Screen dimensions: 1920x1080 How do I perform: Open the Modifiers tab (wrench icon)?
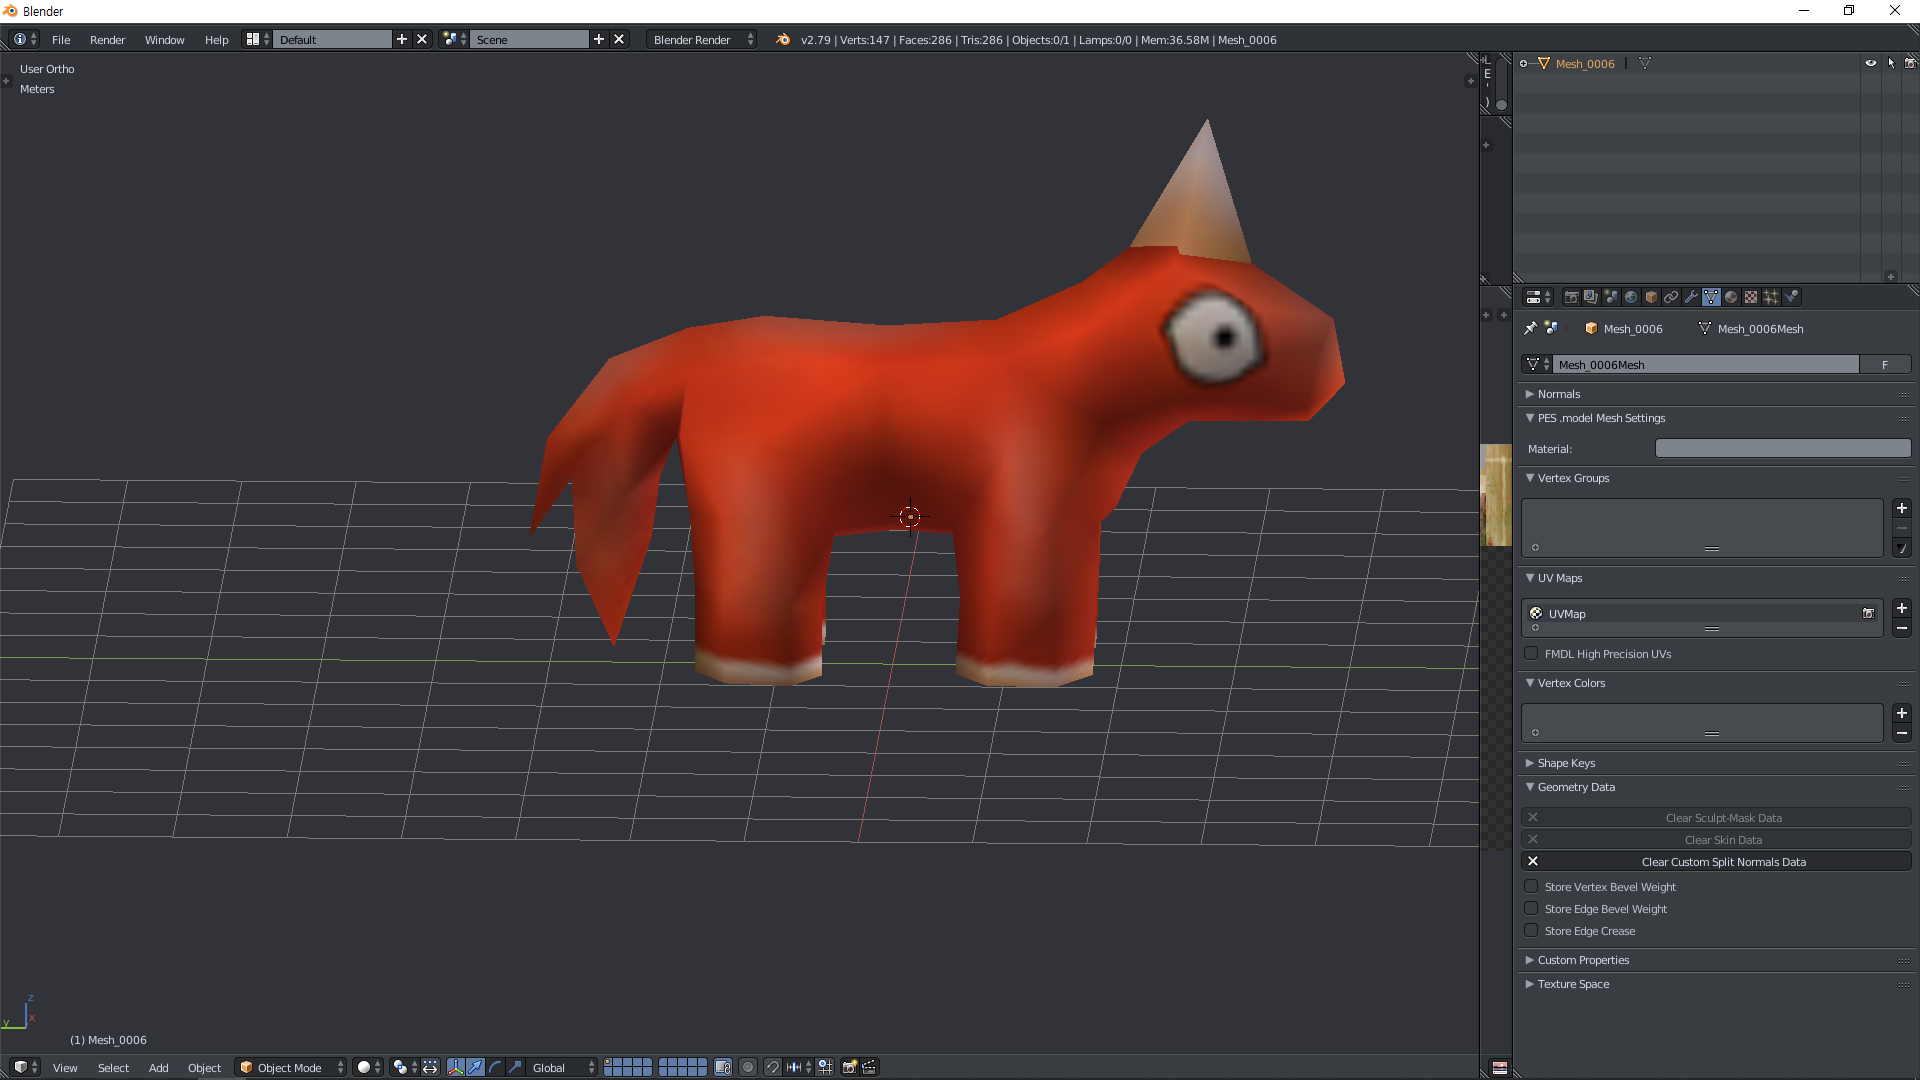coord(1691,297)
